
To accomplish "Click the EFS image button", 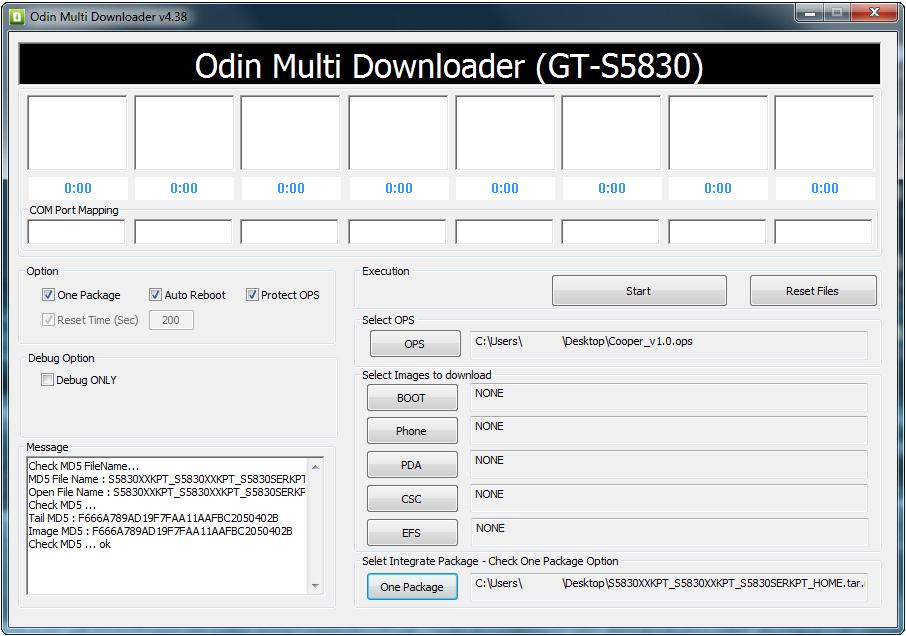I will click(412, 533).
